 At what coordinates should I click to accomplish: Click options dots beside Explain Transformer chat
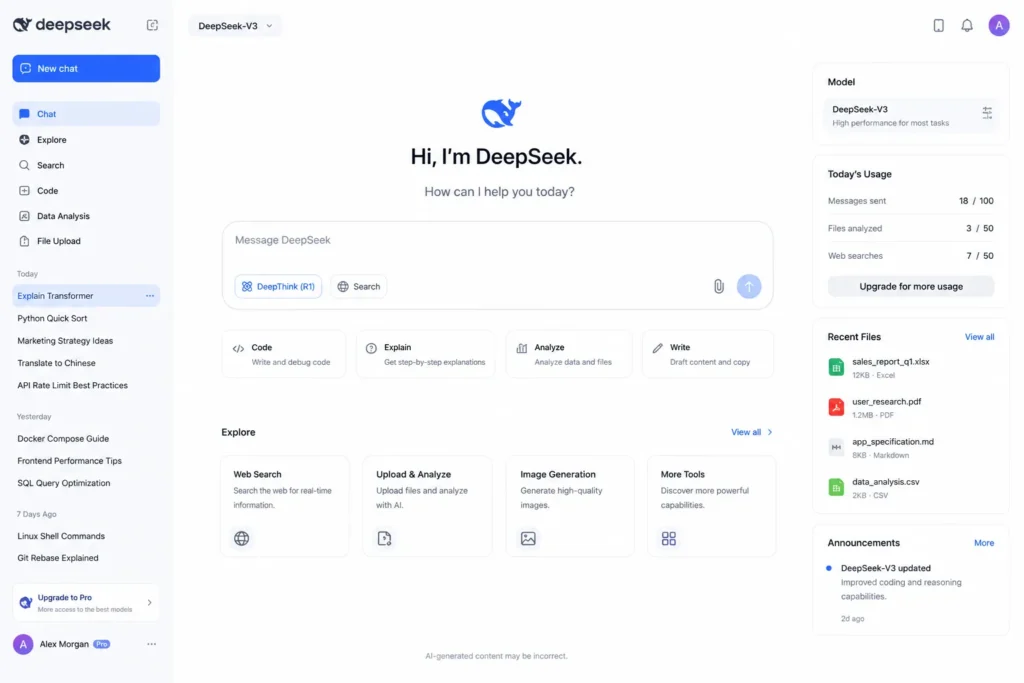click(x=150, y=296)
